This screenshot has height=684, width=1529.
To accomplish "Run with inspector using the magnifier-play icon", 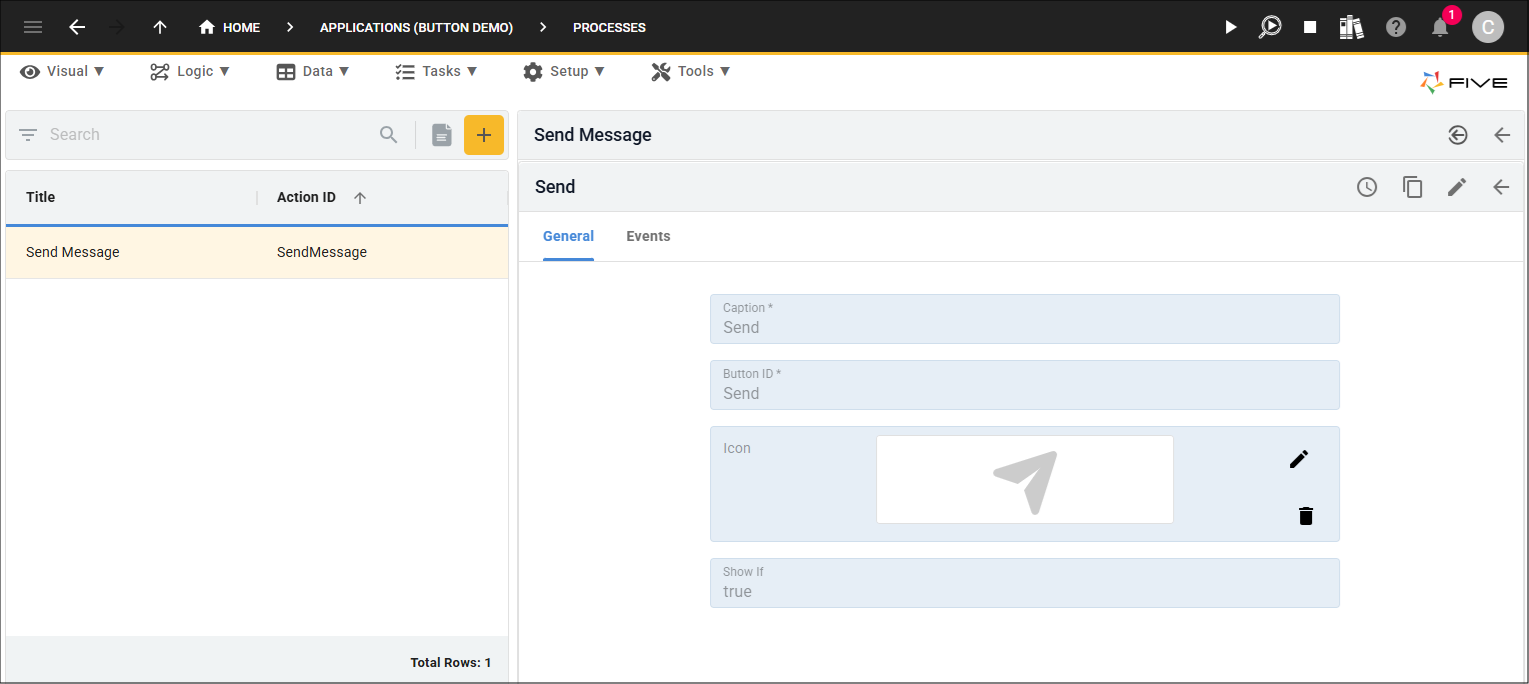I will [x=1270, y=27].
